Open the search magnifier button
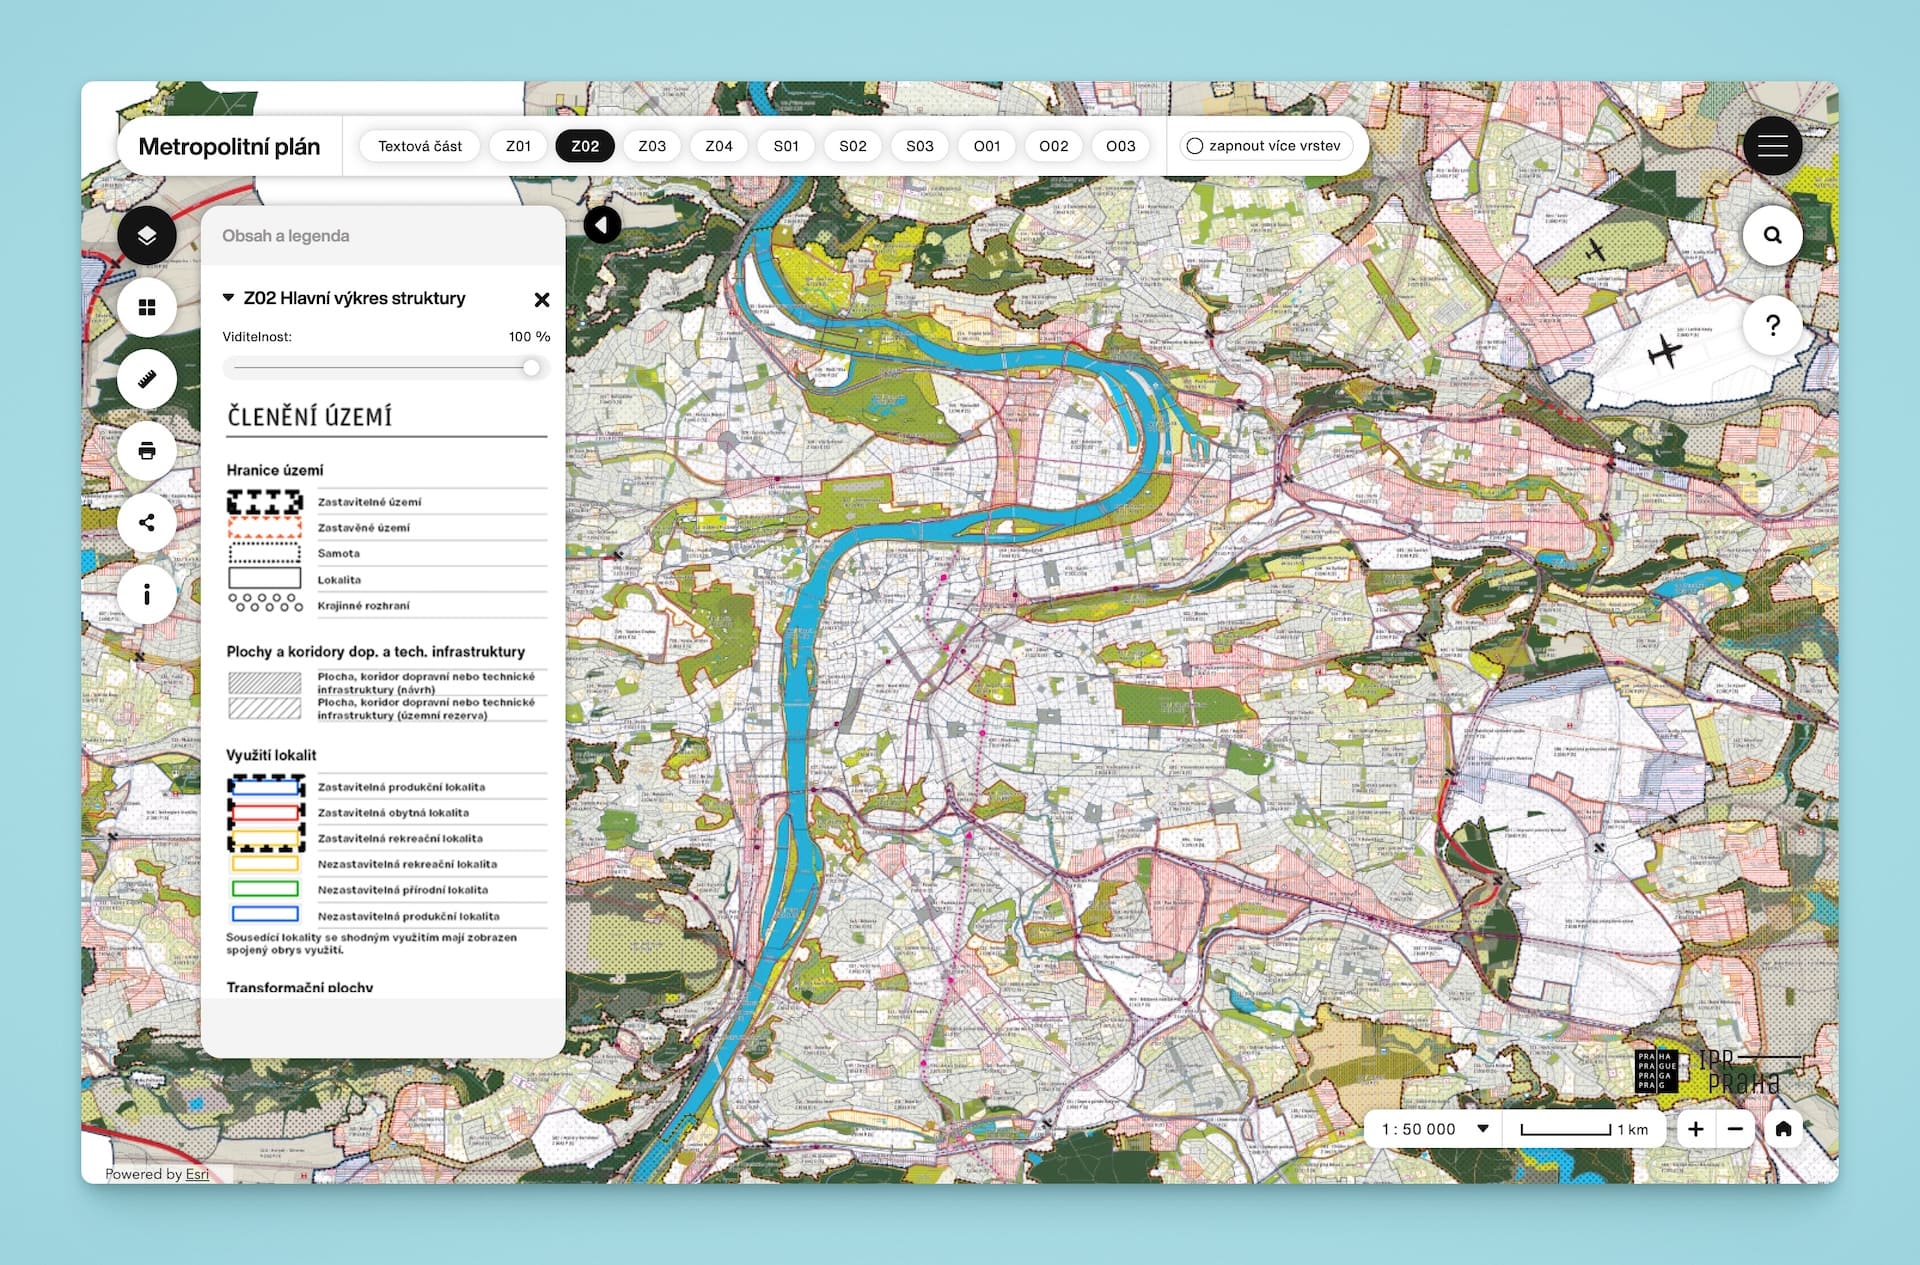 (1772, 235)
